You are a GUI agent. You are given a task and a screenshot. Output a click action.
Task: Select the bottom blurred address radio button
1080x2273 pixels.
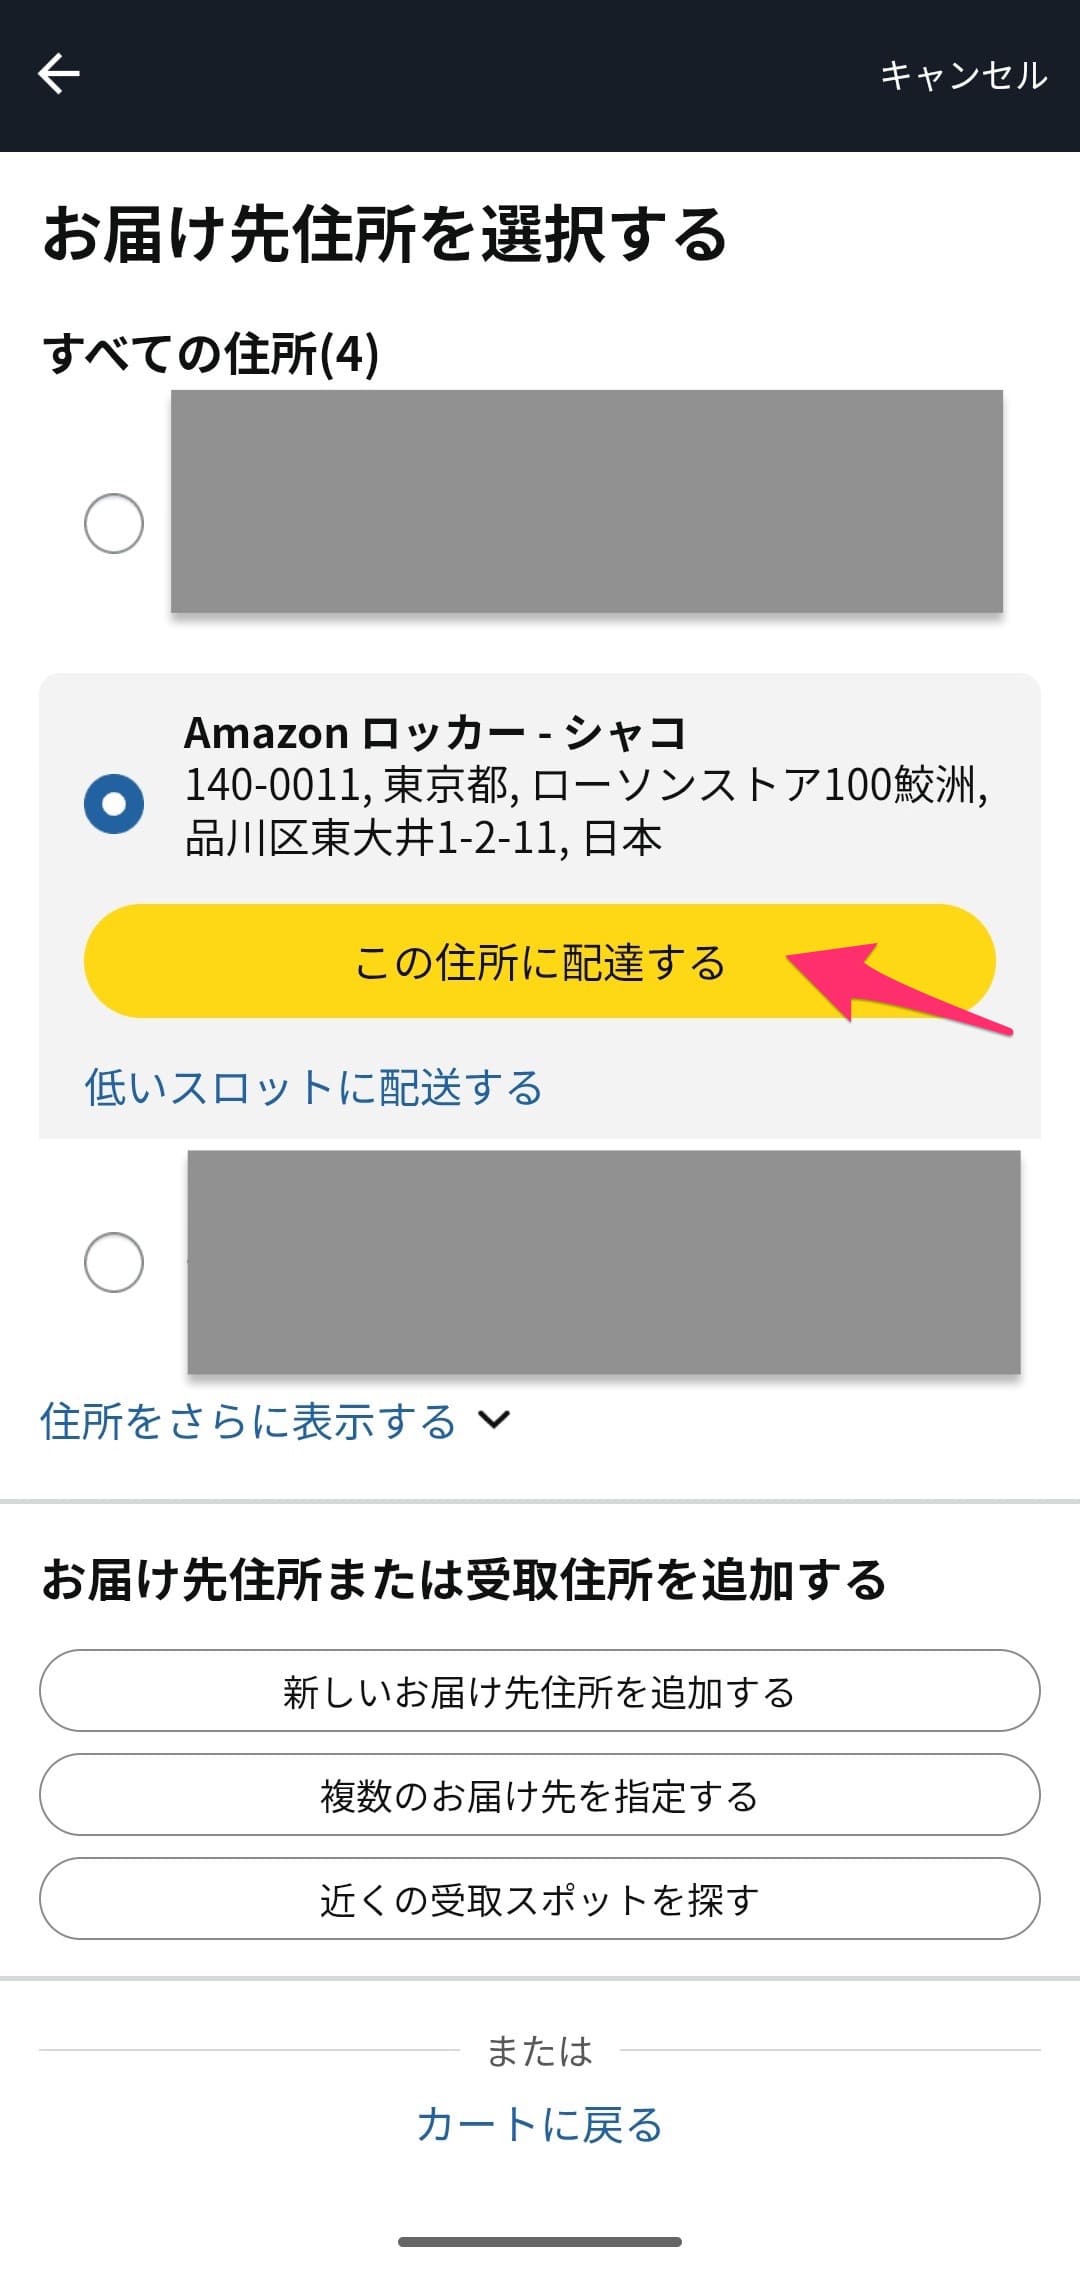115,1264
